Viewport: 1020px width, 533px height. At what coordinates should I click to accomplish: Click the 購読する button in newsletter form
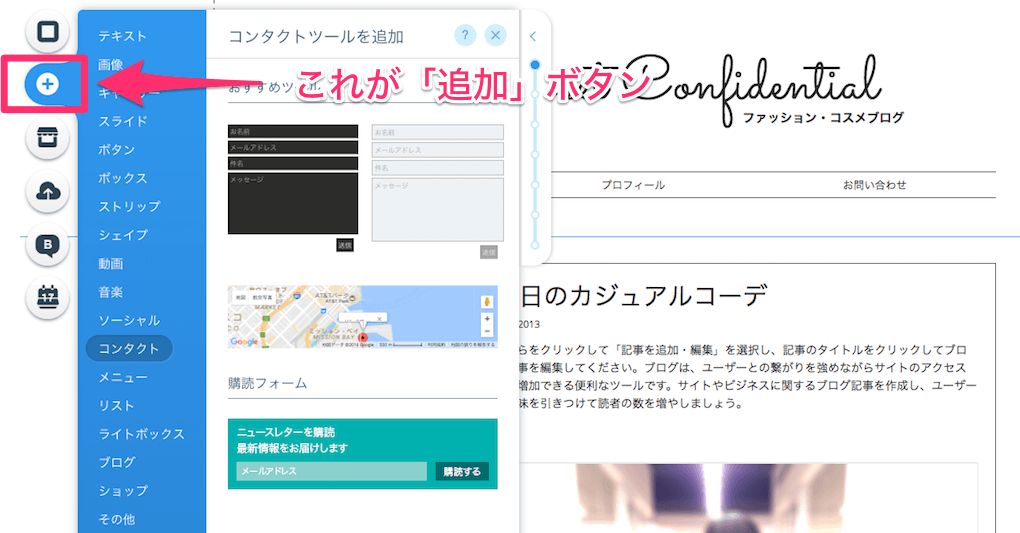[462, 471]
